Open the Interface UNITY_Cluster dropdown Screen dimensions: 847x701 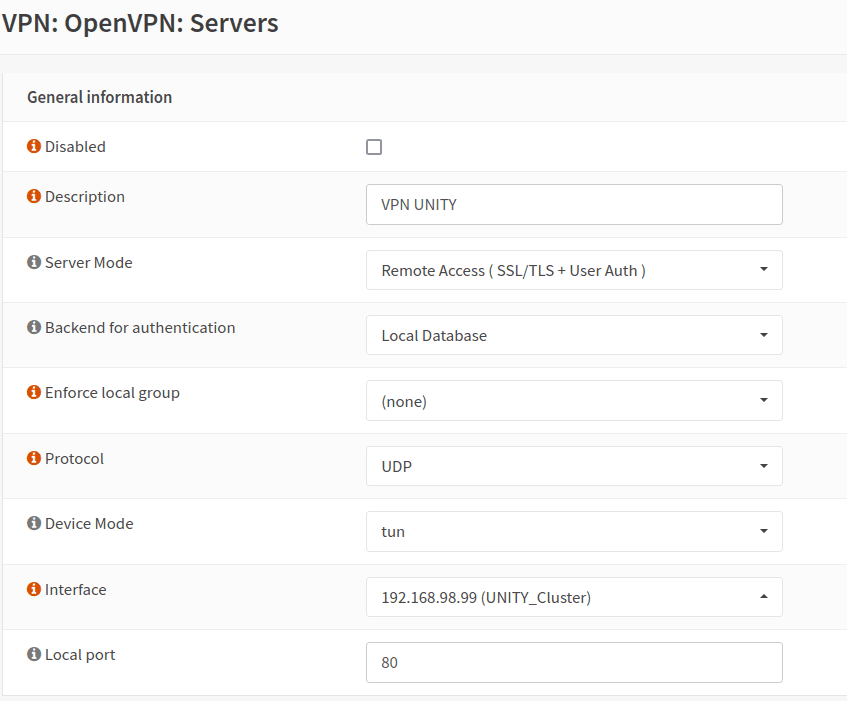[574, 597]
